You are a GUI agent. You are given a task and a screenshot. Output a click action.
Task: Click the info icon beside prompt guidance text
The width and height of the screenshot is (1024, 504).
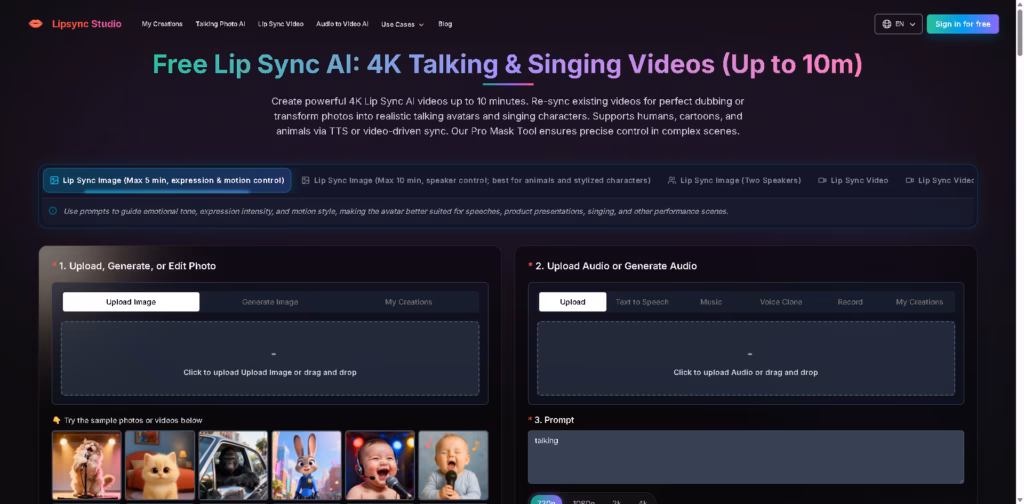[53, 211]
